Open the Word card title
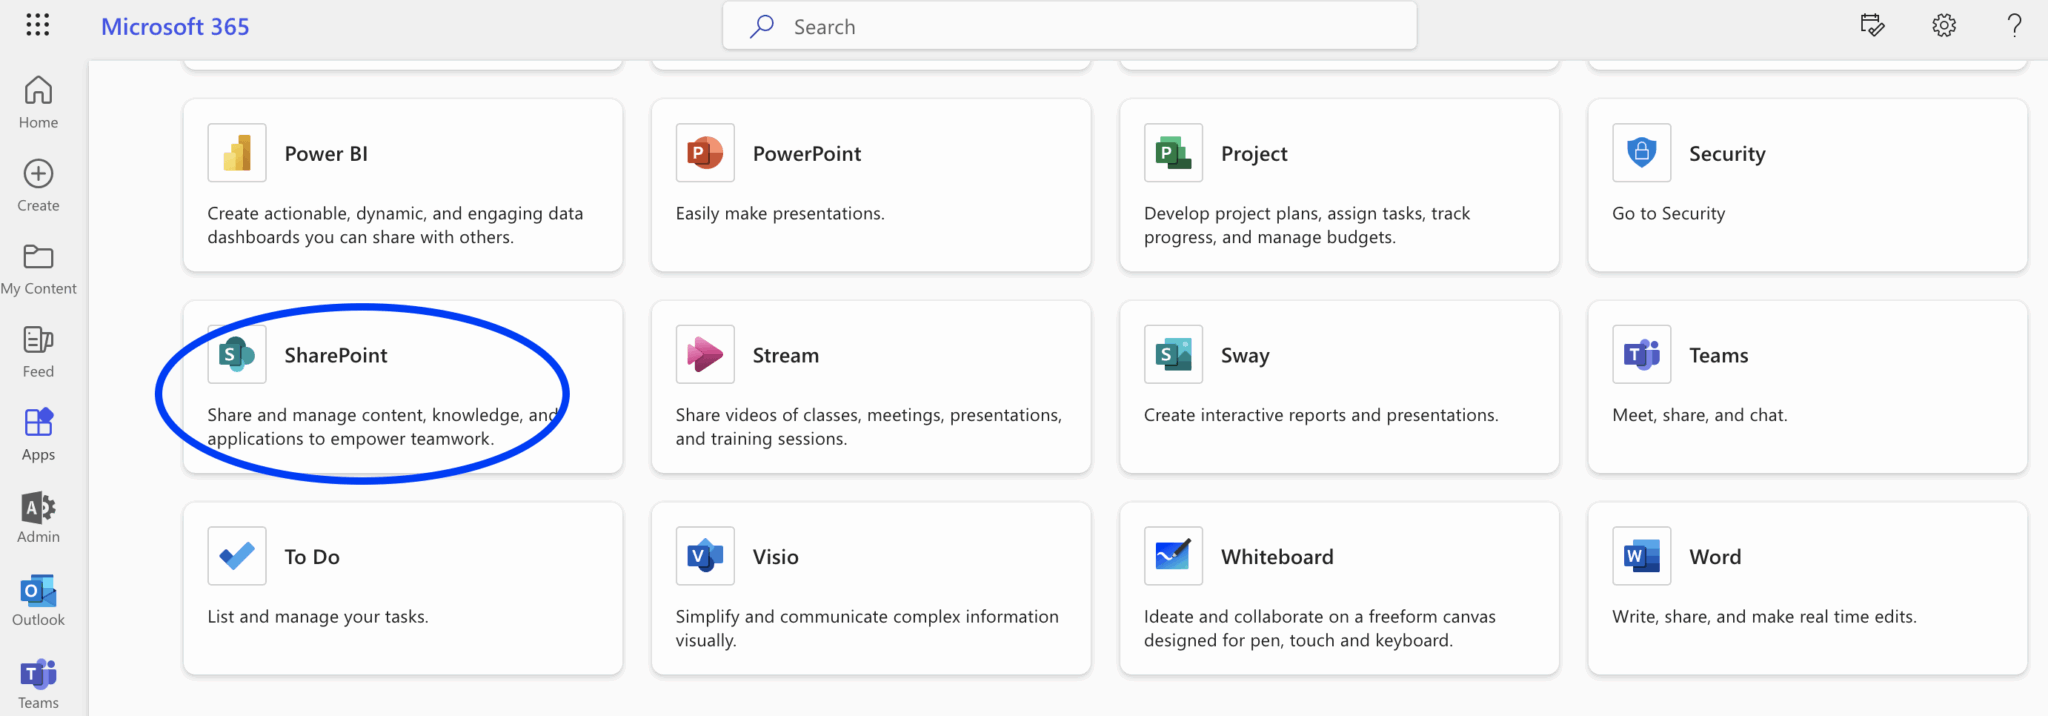The height and width of the screenshot is (716, 2048). click(x=1715, y=557)
